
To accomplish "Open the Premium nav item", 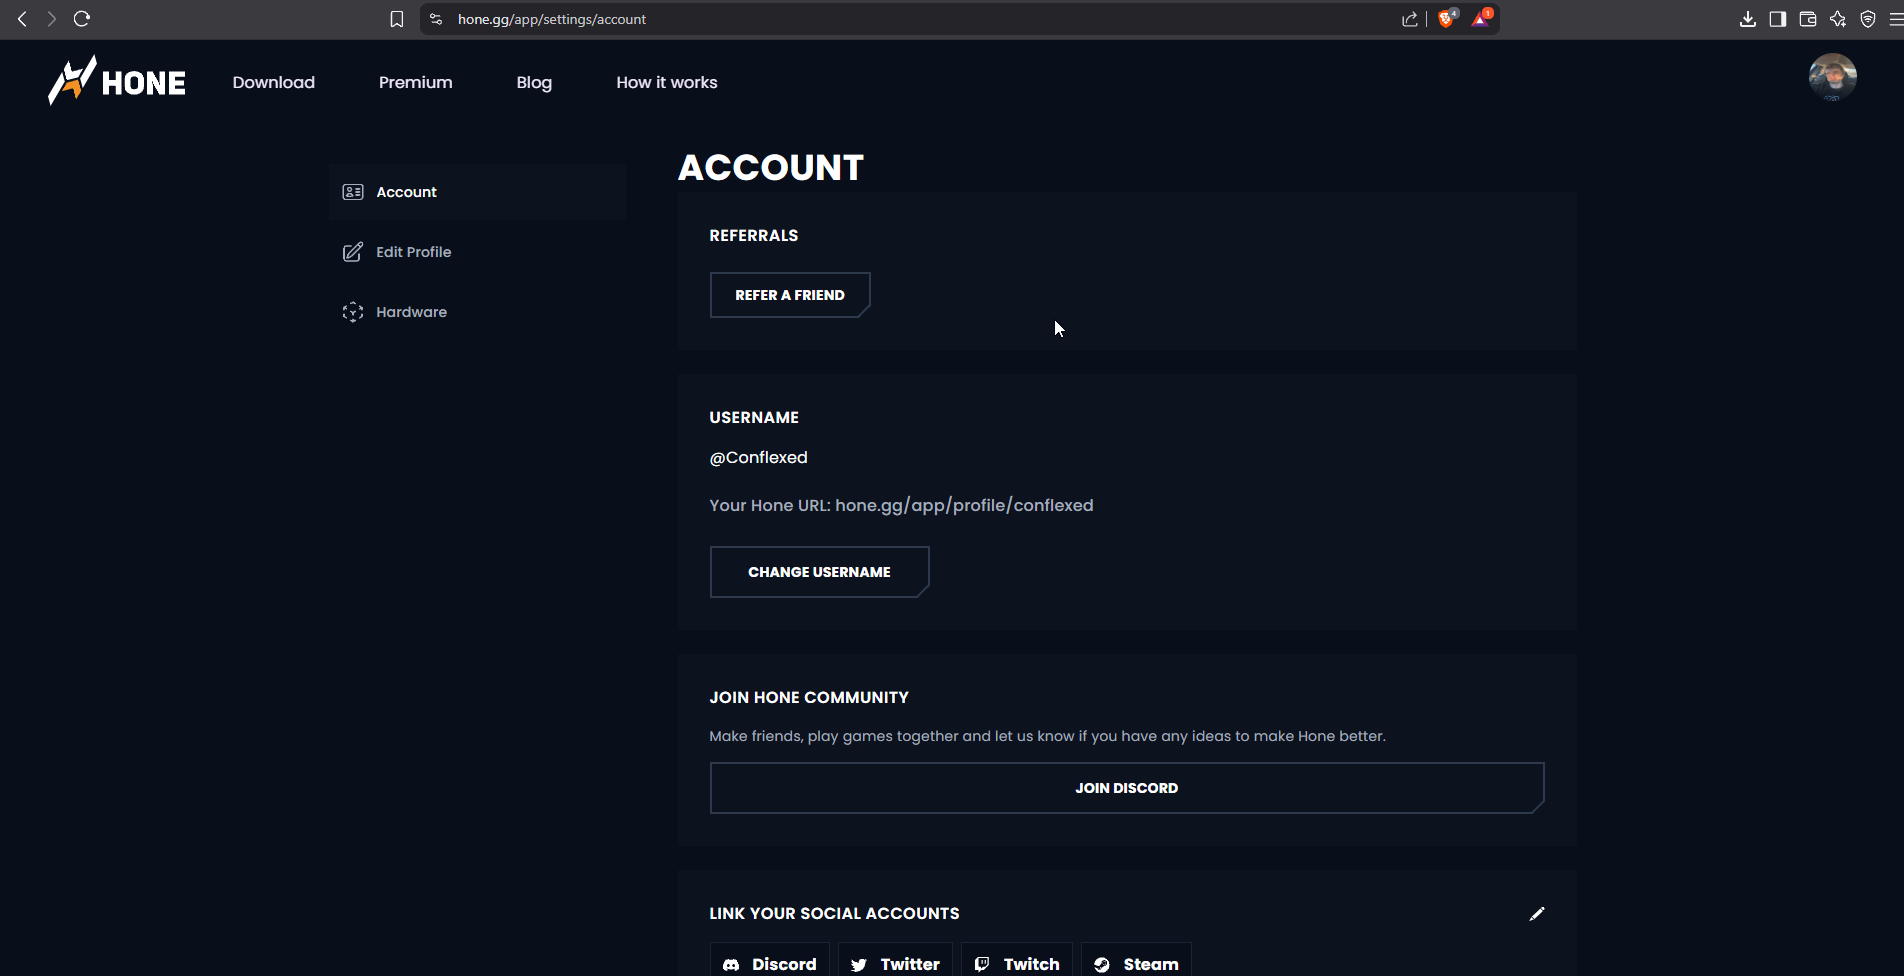I will click(x=416, y=82).
